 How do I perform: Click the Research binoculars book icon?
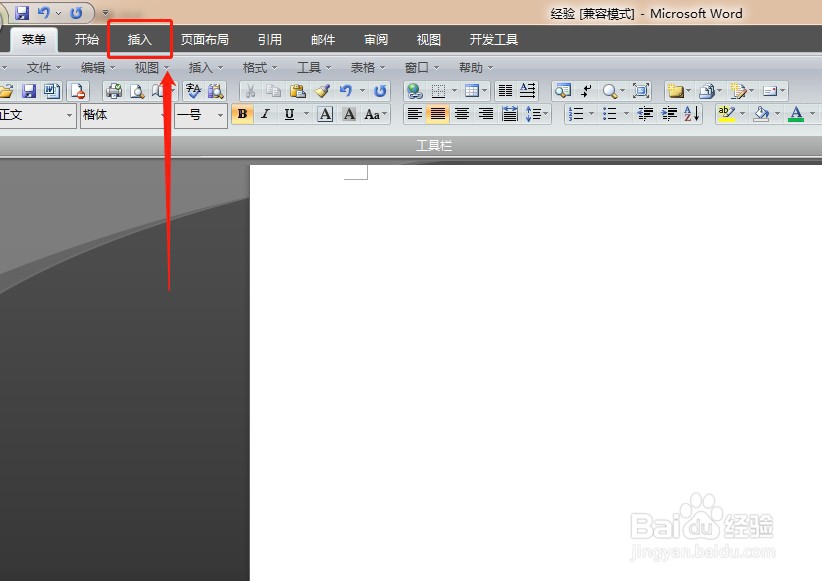215,91
